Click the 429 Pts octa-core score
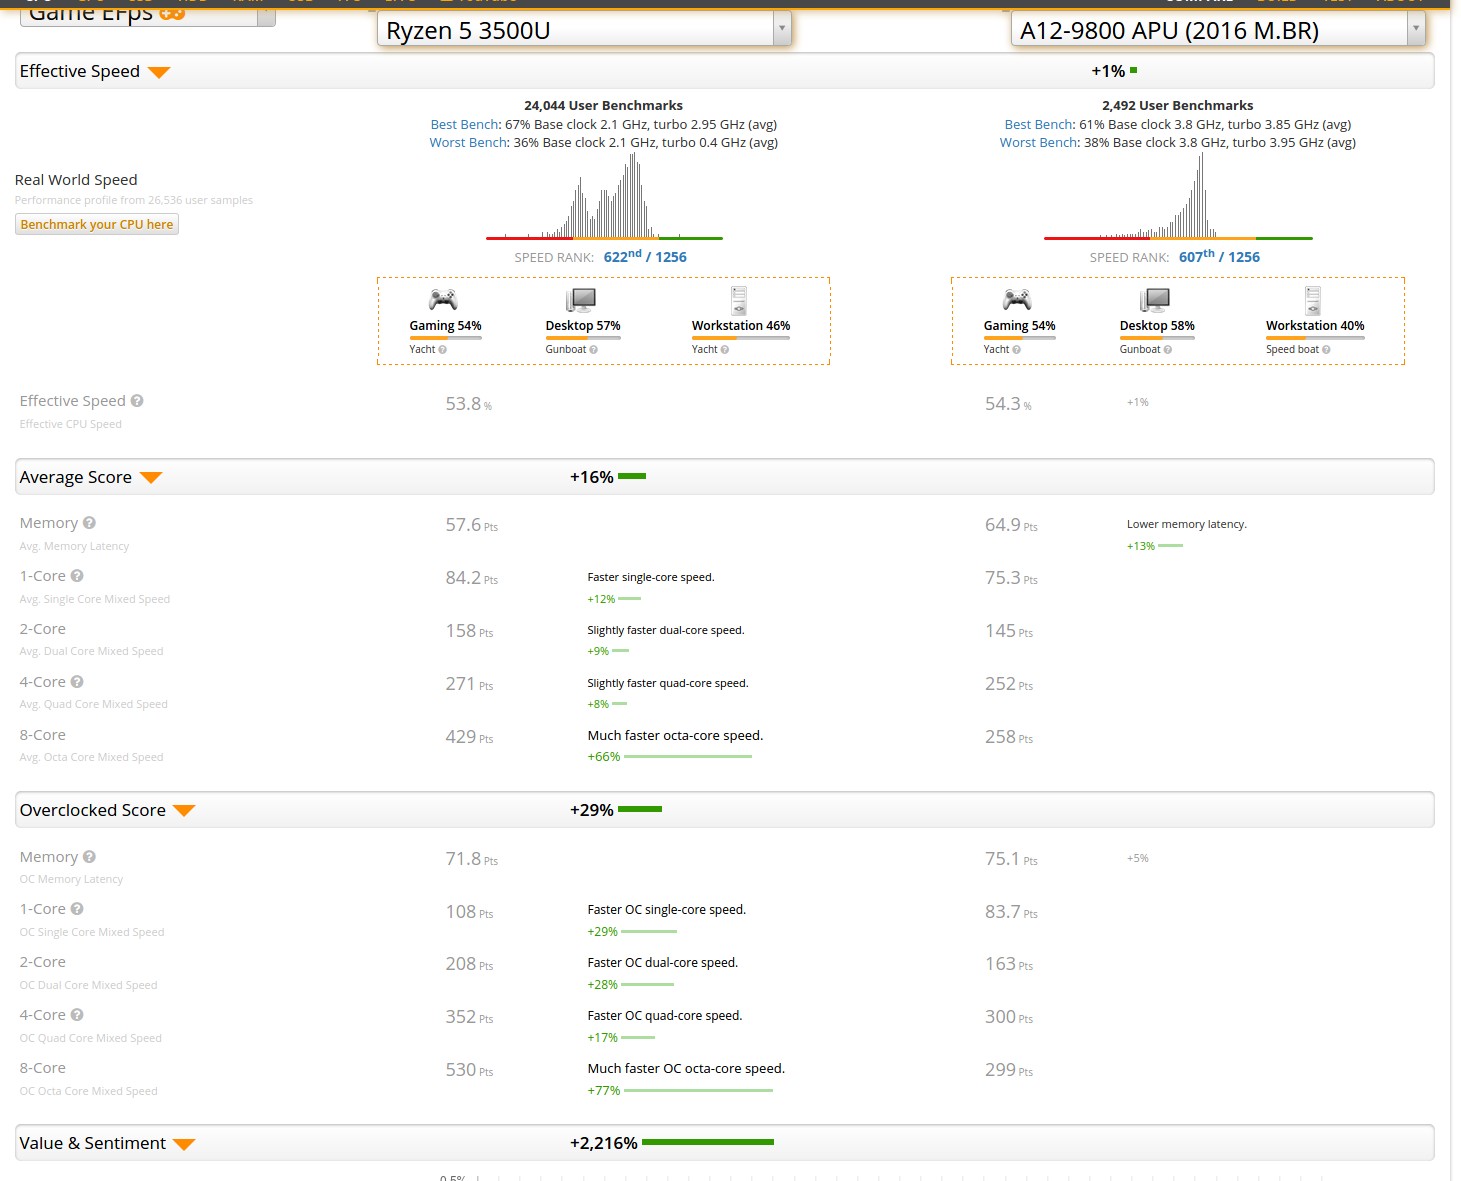 coord(469,737)
